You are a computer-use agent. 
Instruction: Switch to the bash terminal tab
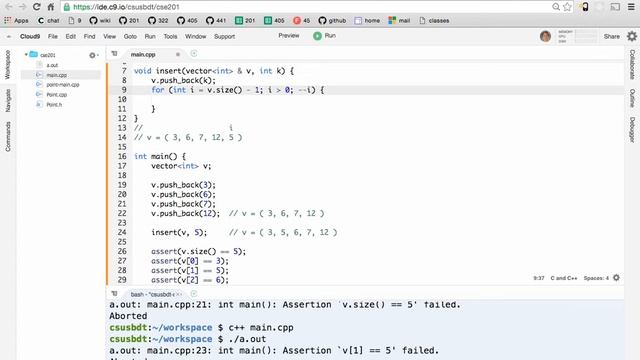click(x=152, y=294)
